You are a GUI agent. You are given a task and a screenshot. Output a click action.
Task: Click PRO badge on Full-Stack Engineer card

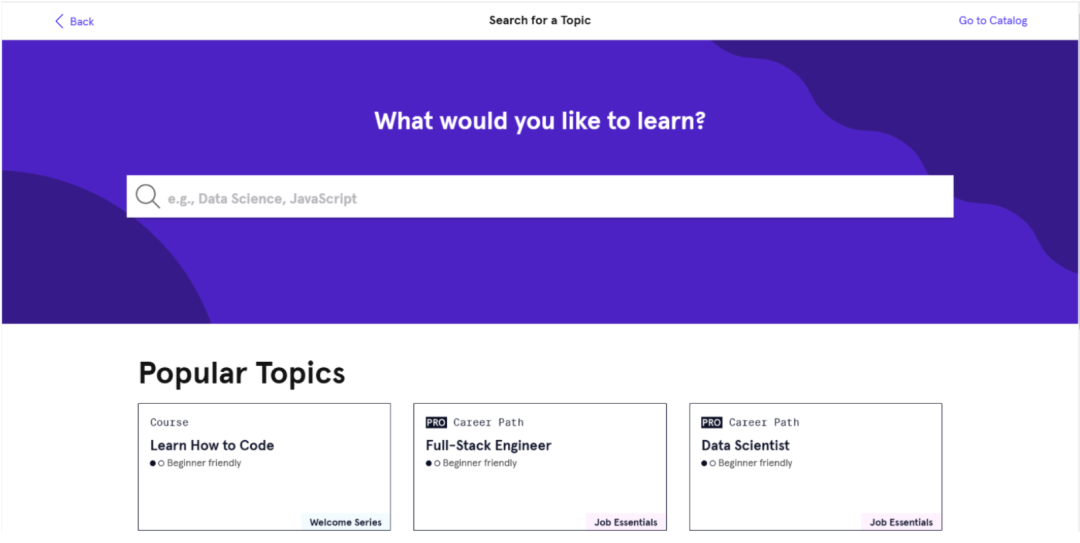pos(436,423)
